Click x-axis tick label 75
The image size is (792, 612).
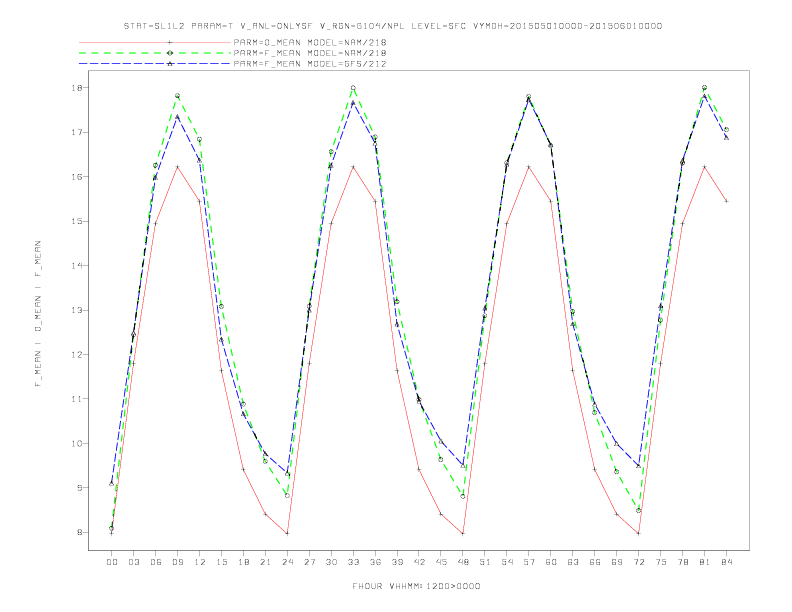point(661,562)
